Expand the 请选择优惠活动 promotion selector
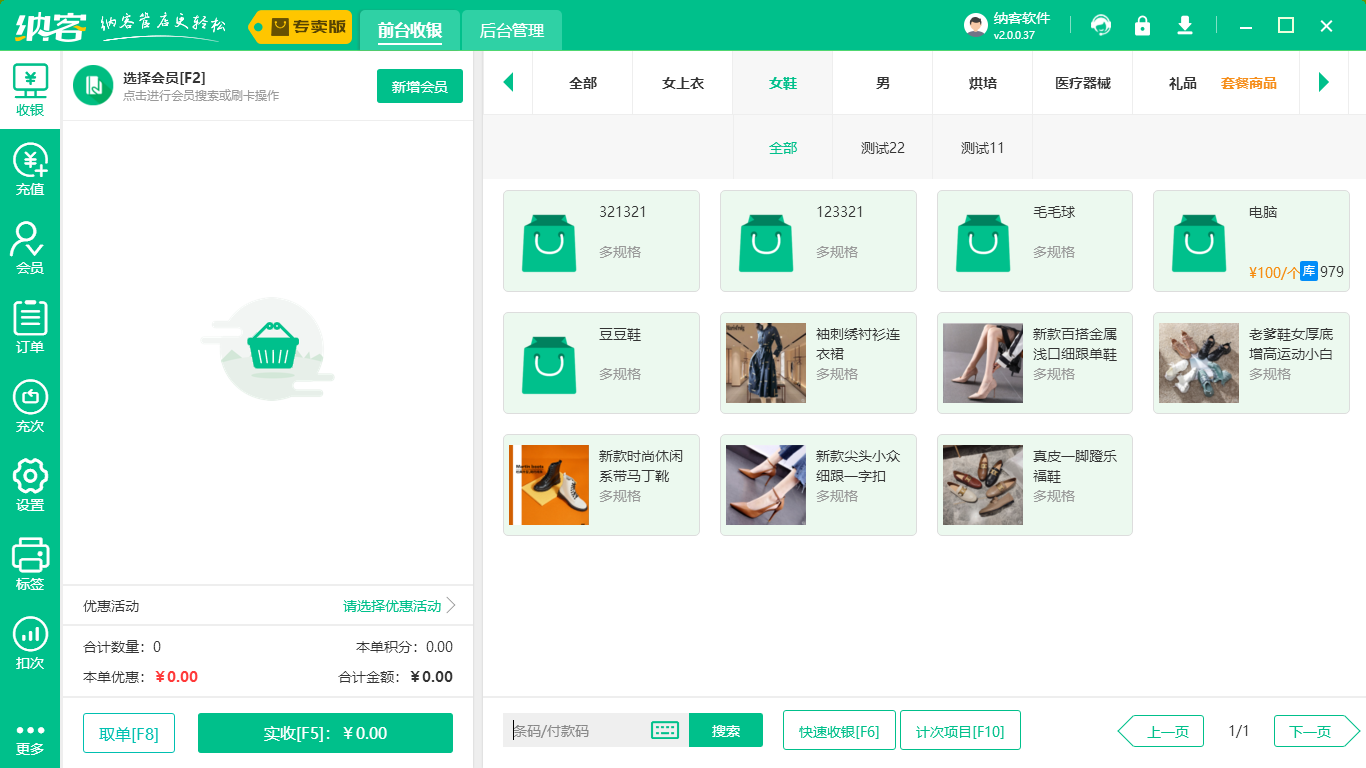Image resolution: width=1366 pixels, height=768 pixels. click(391, 605)
